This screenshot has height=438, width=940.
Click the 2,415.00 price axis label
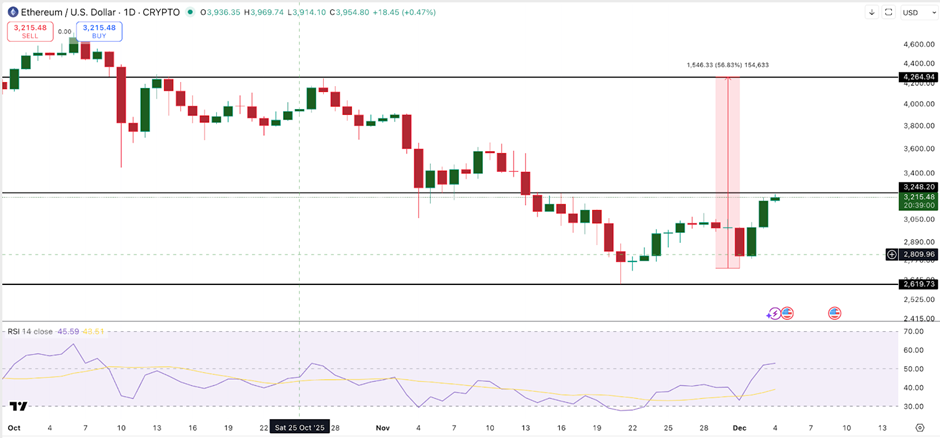point(917,318)
